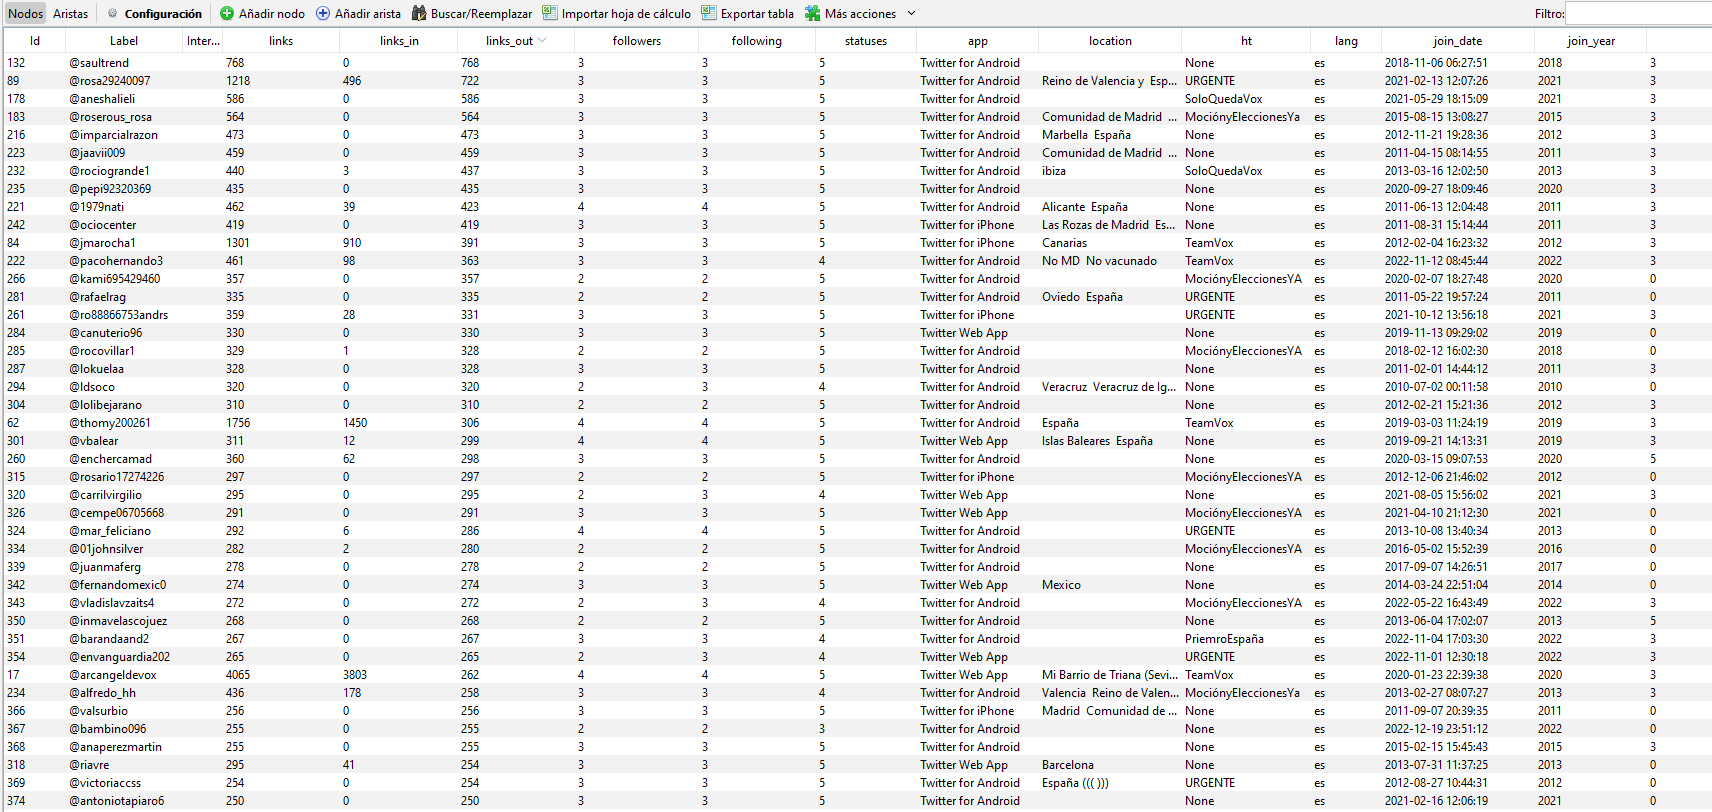Click location cell 'No MD No vacunado'

[1099, 261]
